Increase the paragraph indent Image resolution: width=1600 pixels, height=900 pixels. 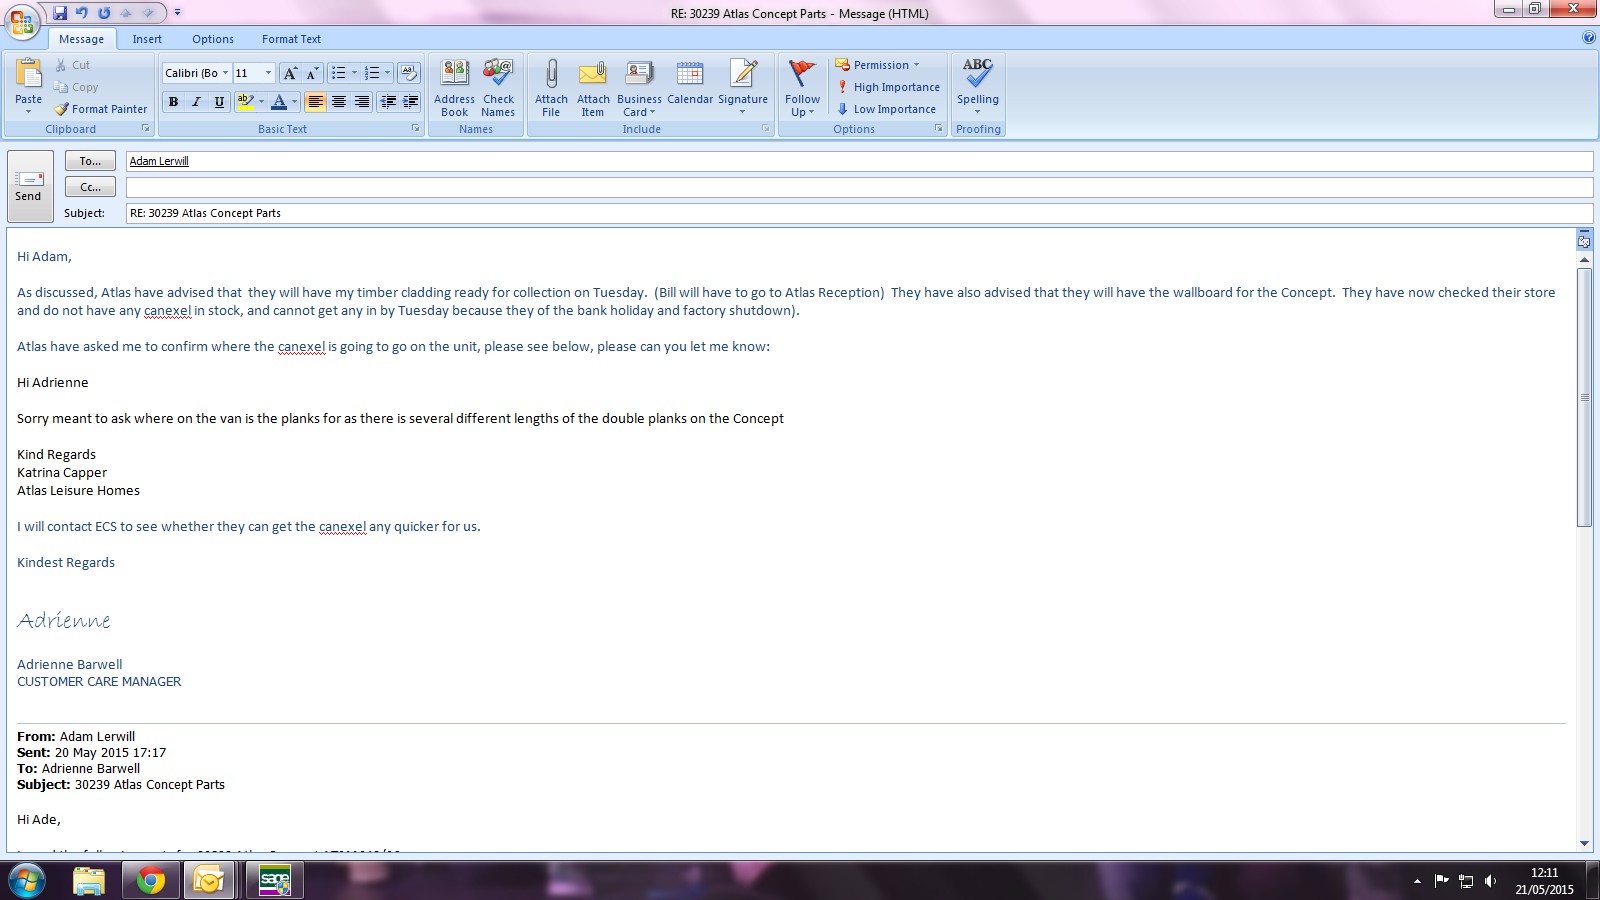[x=410, y=102]
